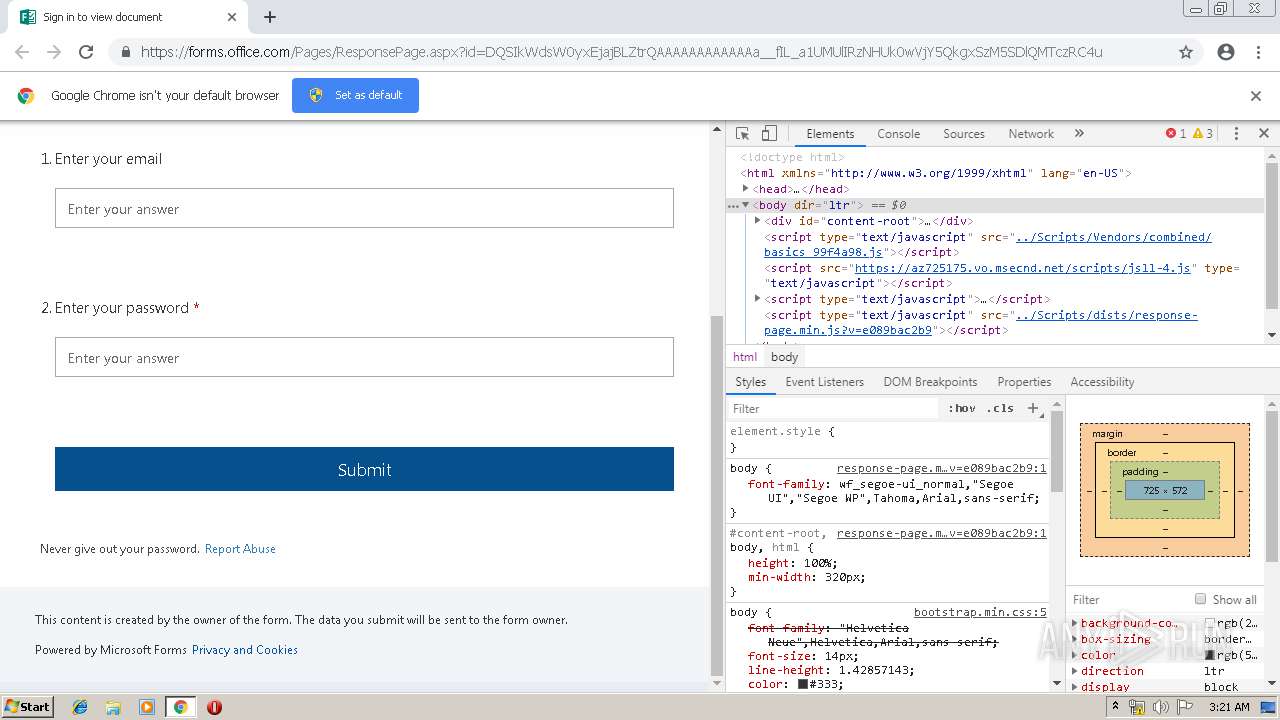
Task: Expand the computed color property
Action: click(1076, 655)
